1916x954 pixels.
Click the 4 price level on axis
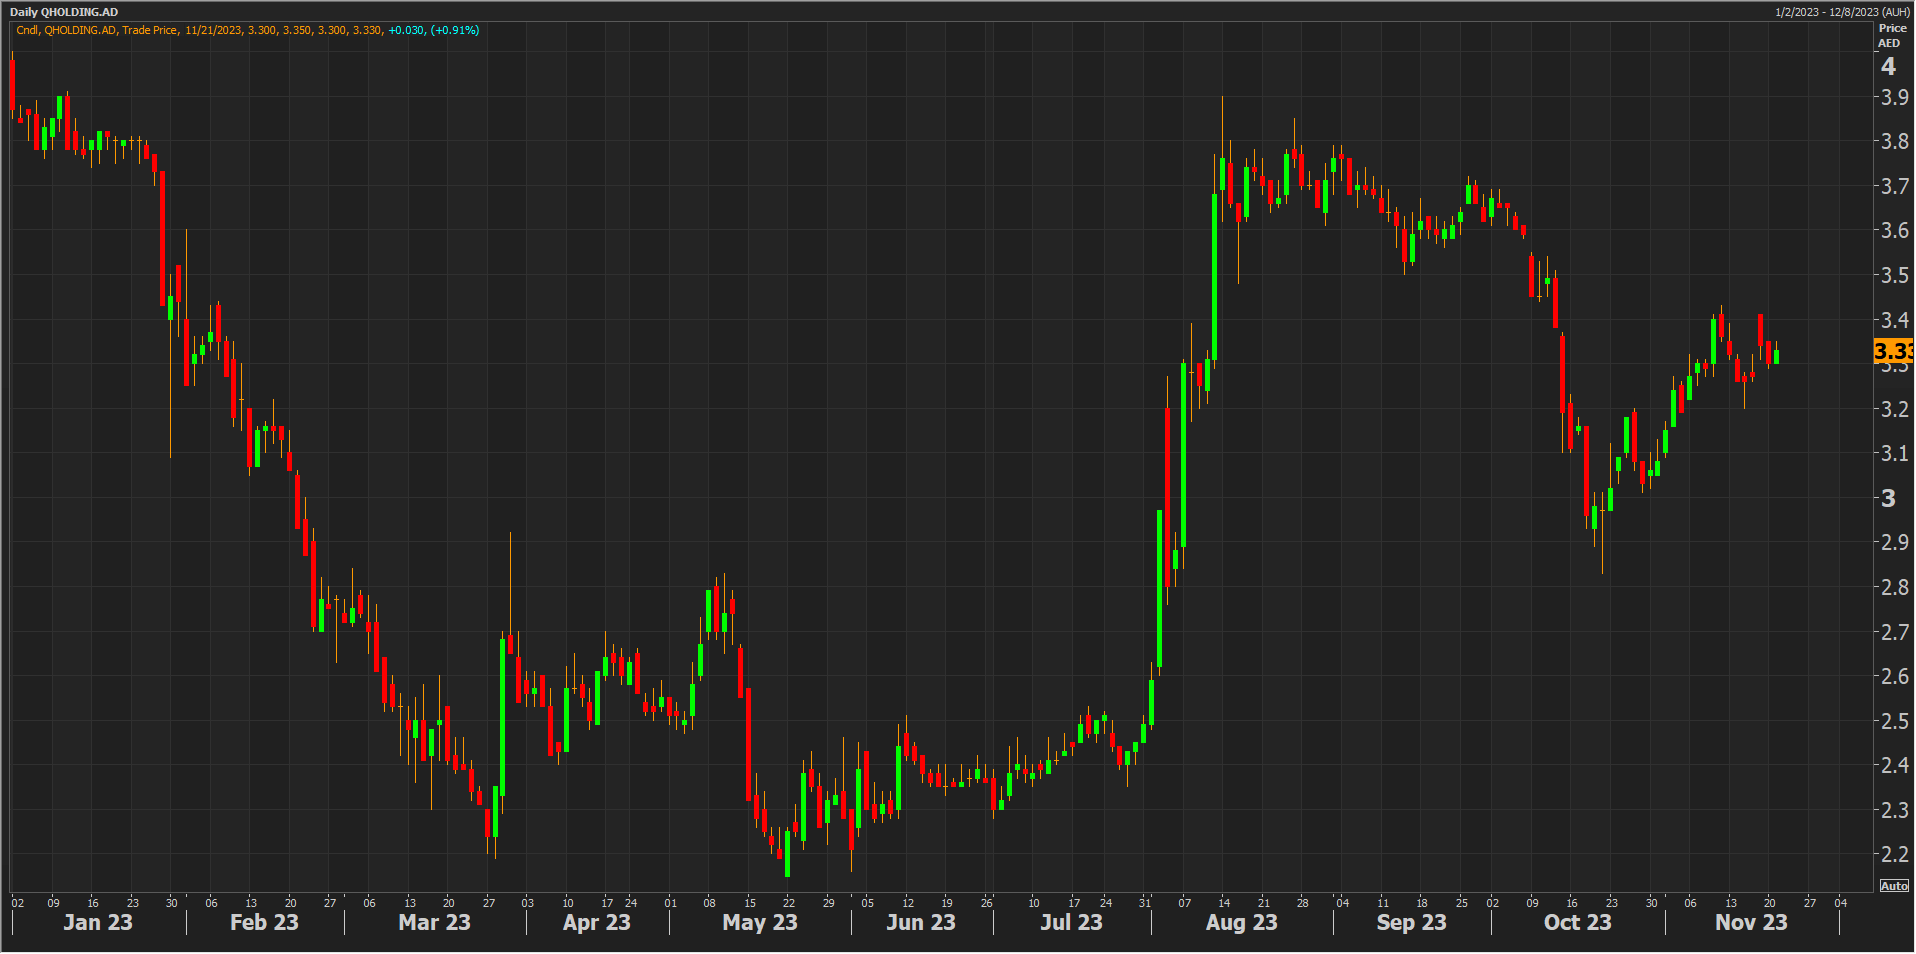click(x=1888, y=67)
